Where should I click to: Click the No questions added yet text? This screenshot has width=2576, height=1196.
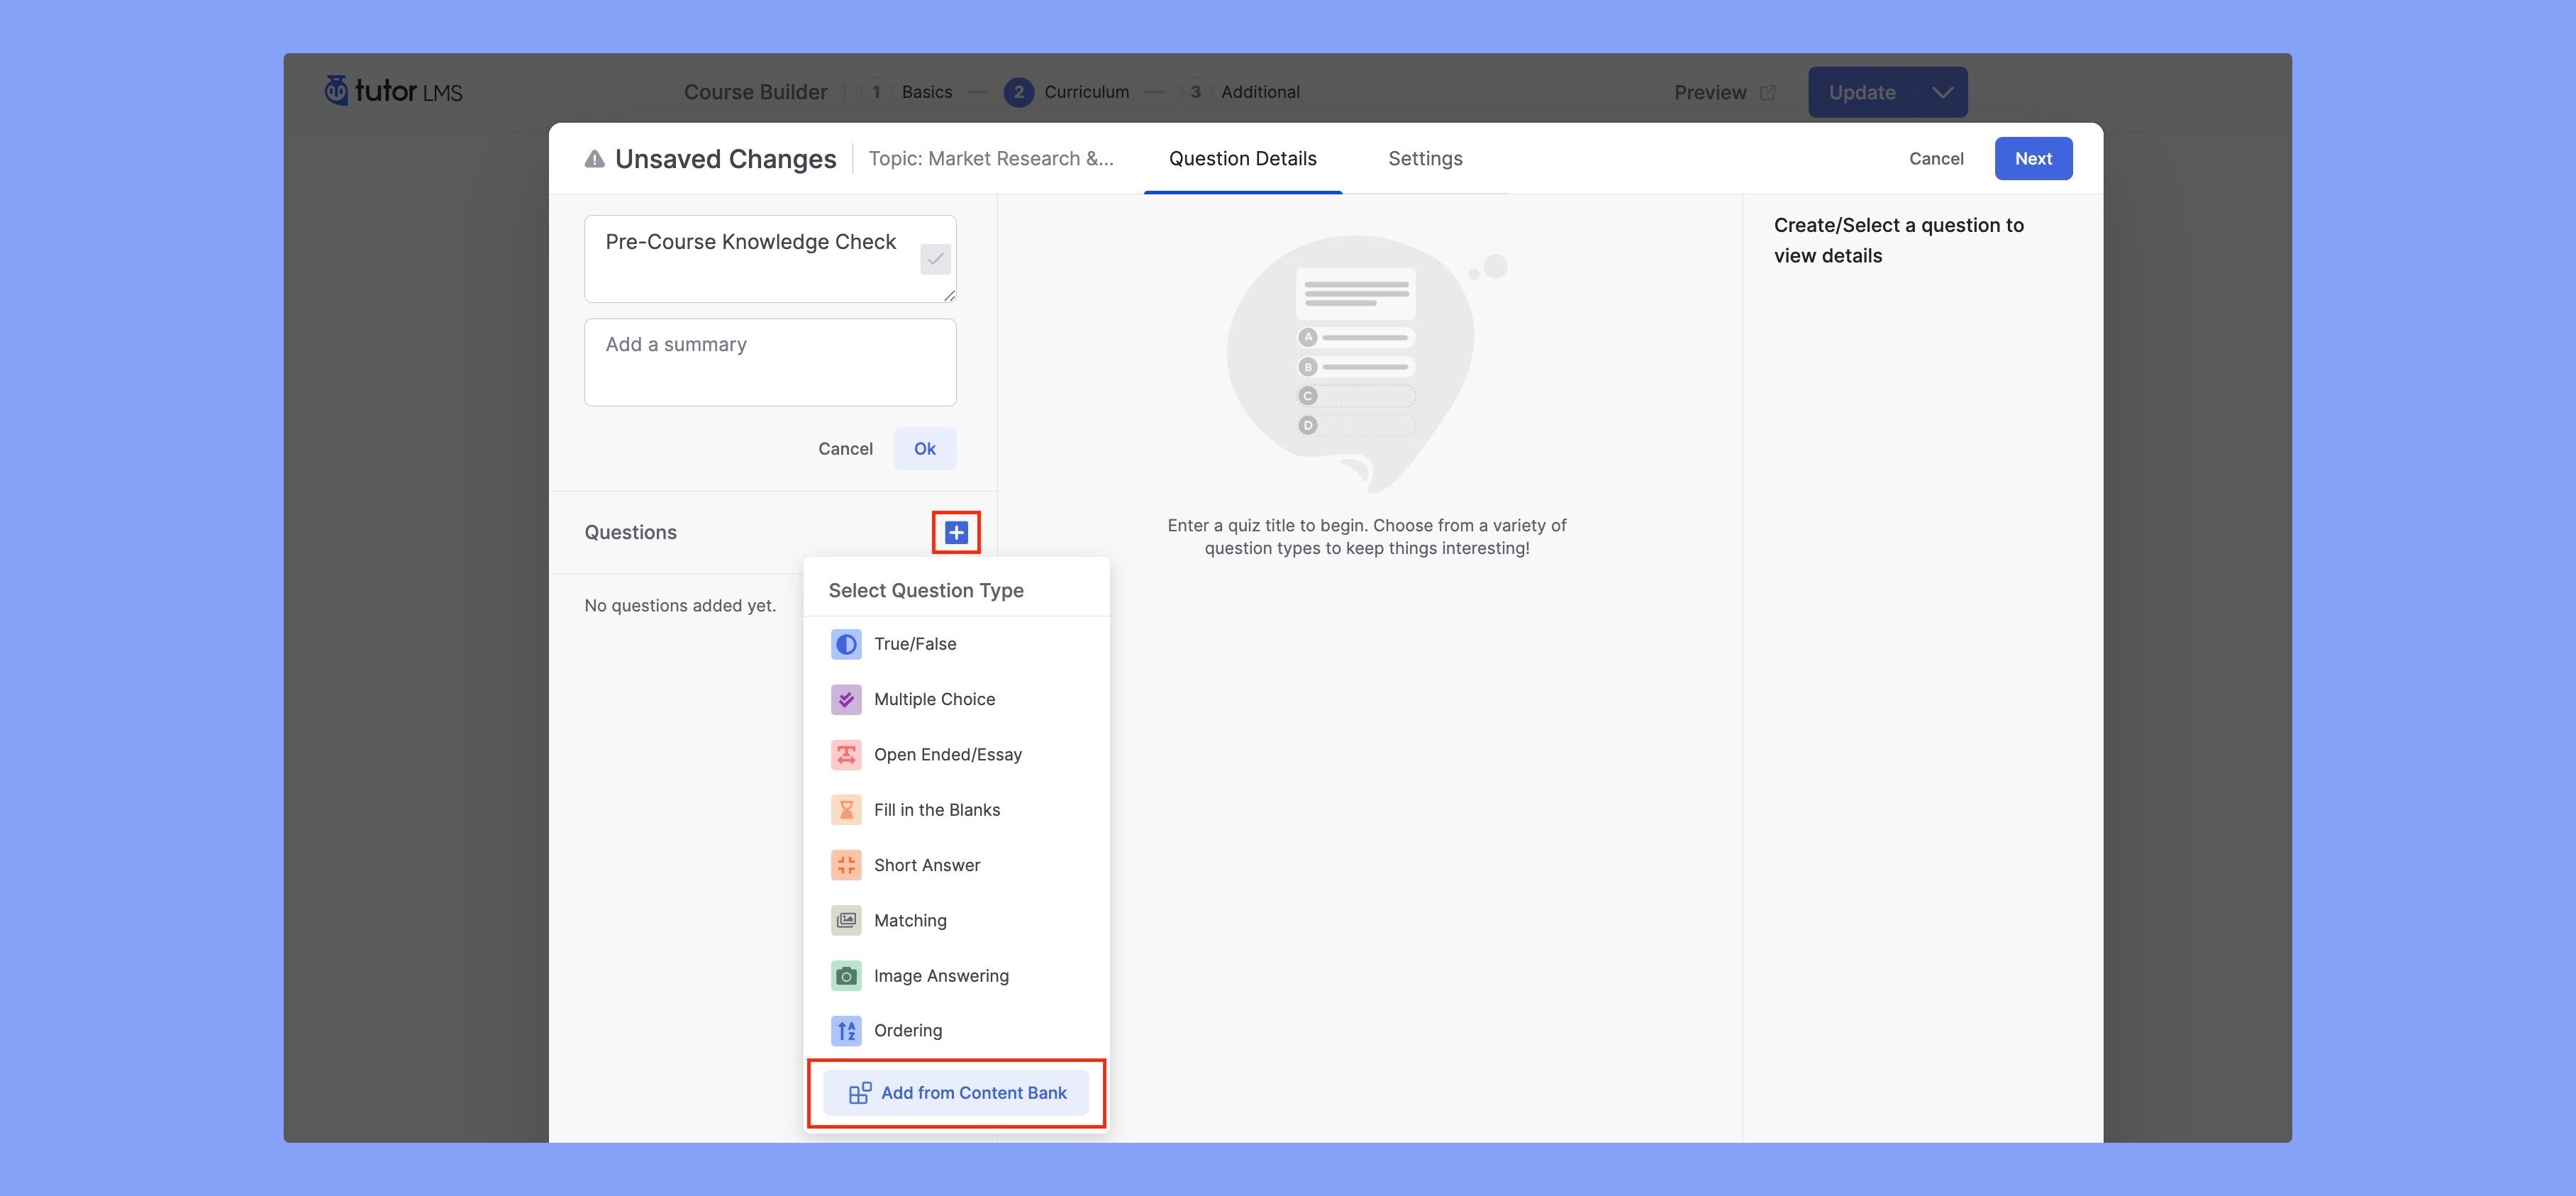[x=680, y=606]
